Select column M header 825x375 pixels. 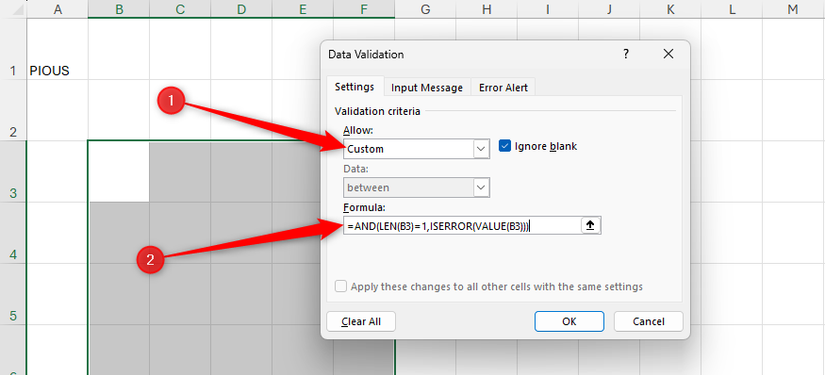tap(793, 9)
